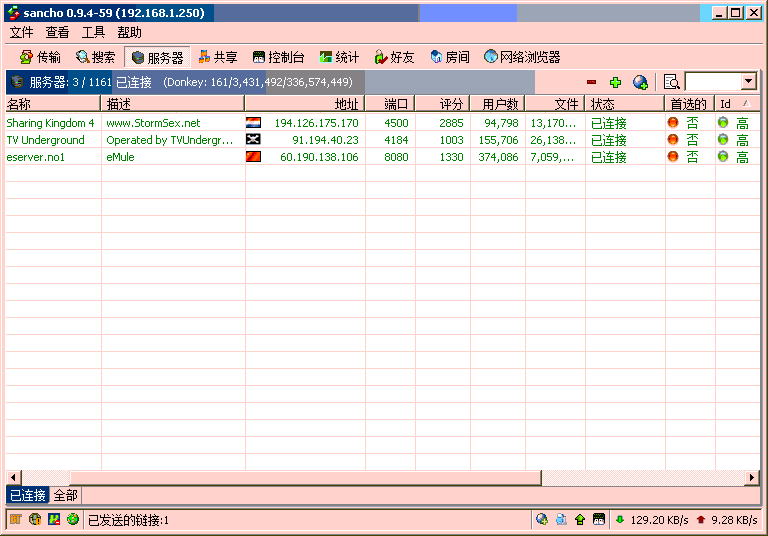Click the second network icon in the status bar
This screenshot has width=768, height=536.
click(x=35, y=519)
